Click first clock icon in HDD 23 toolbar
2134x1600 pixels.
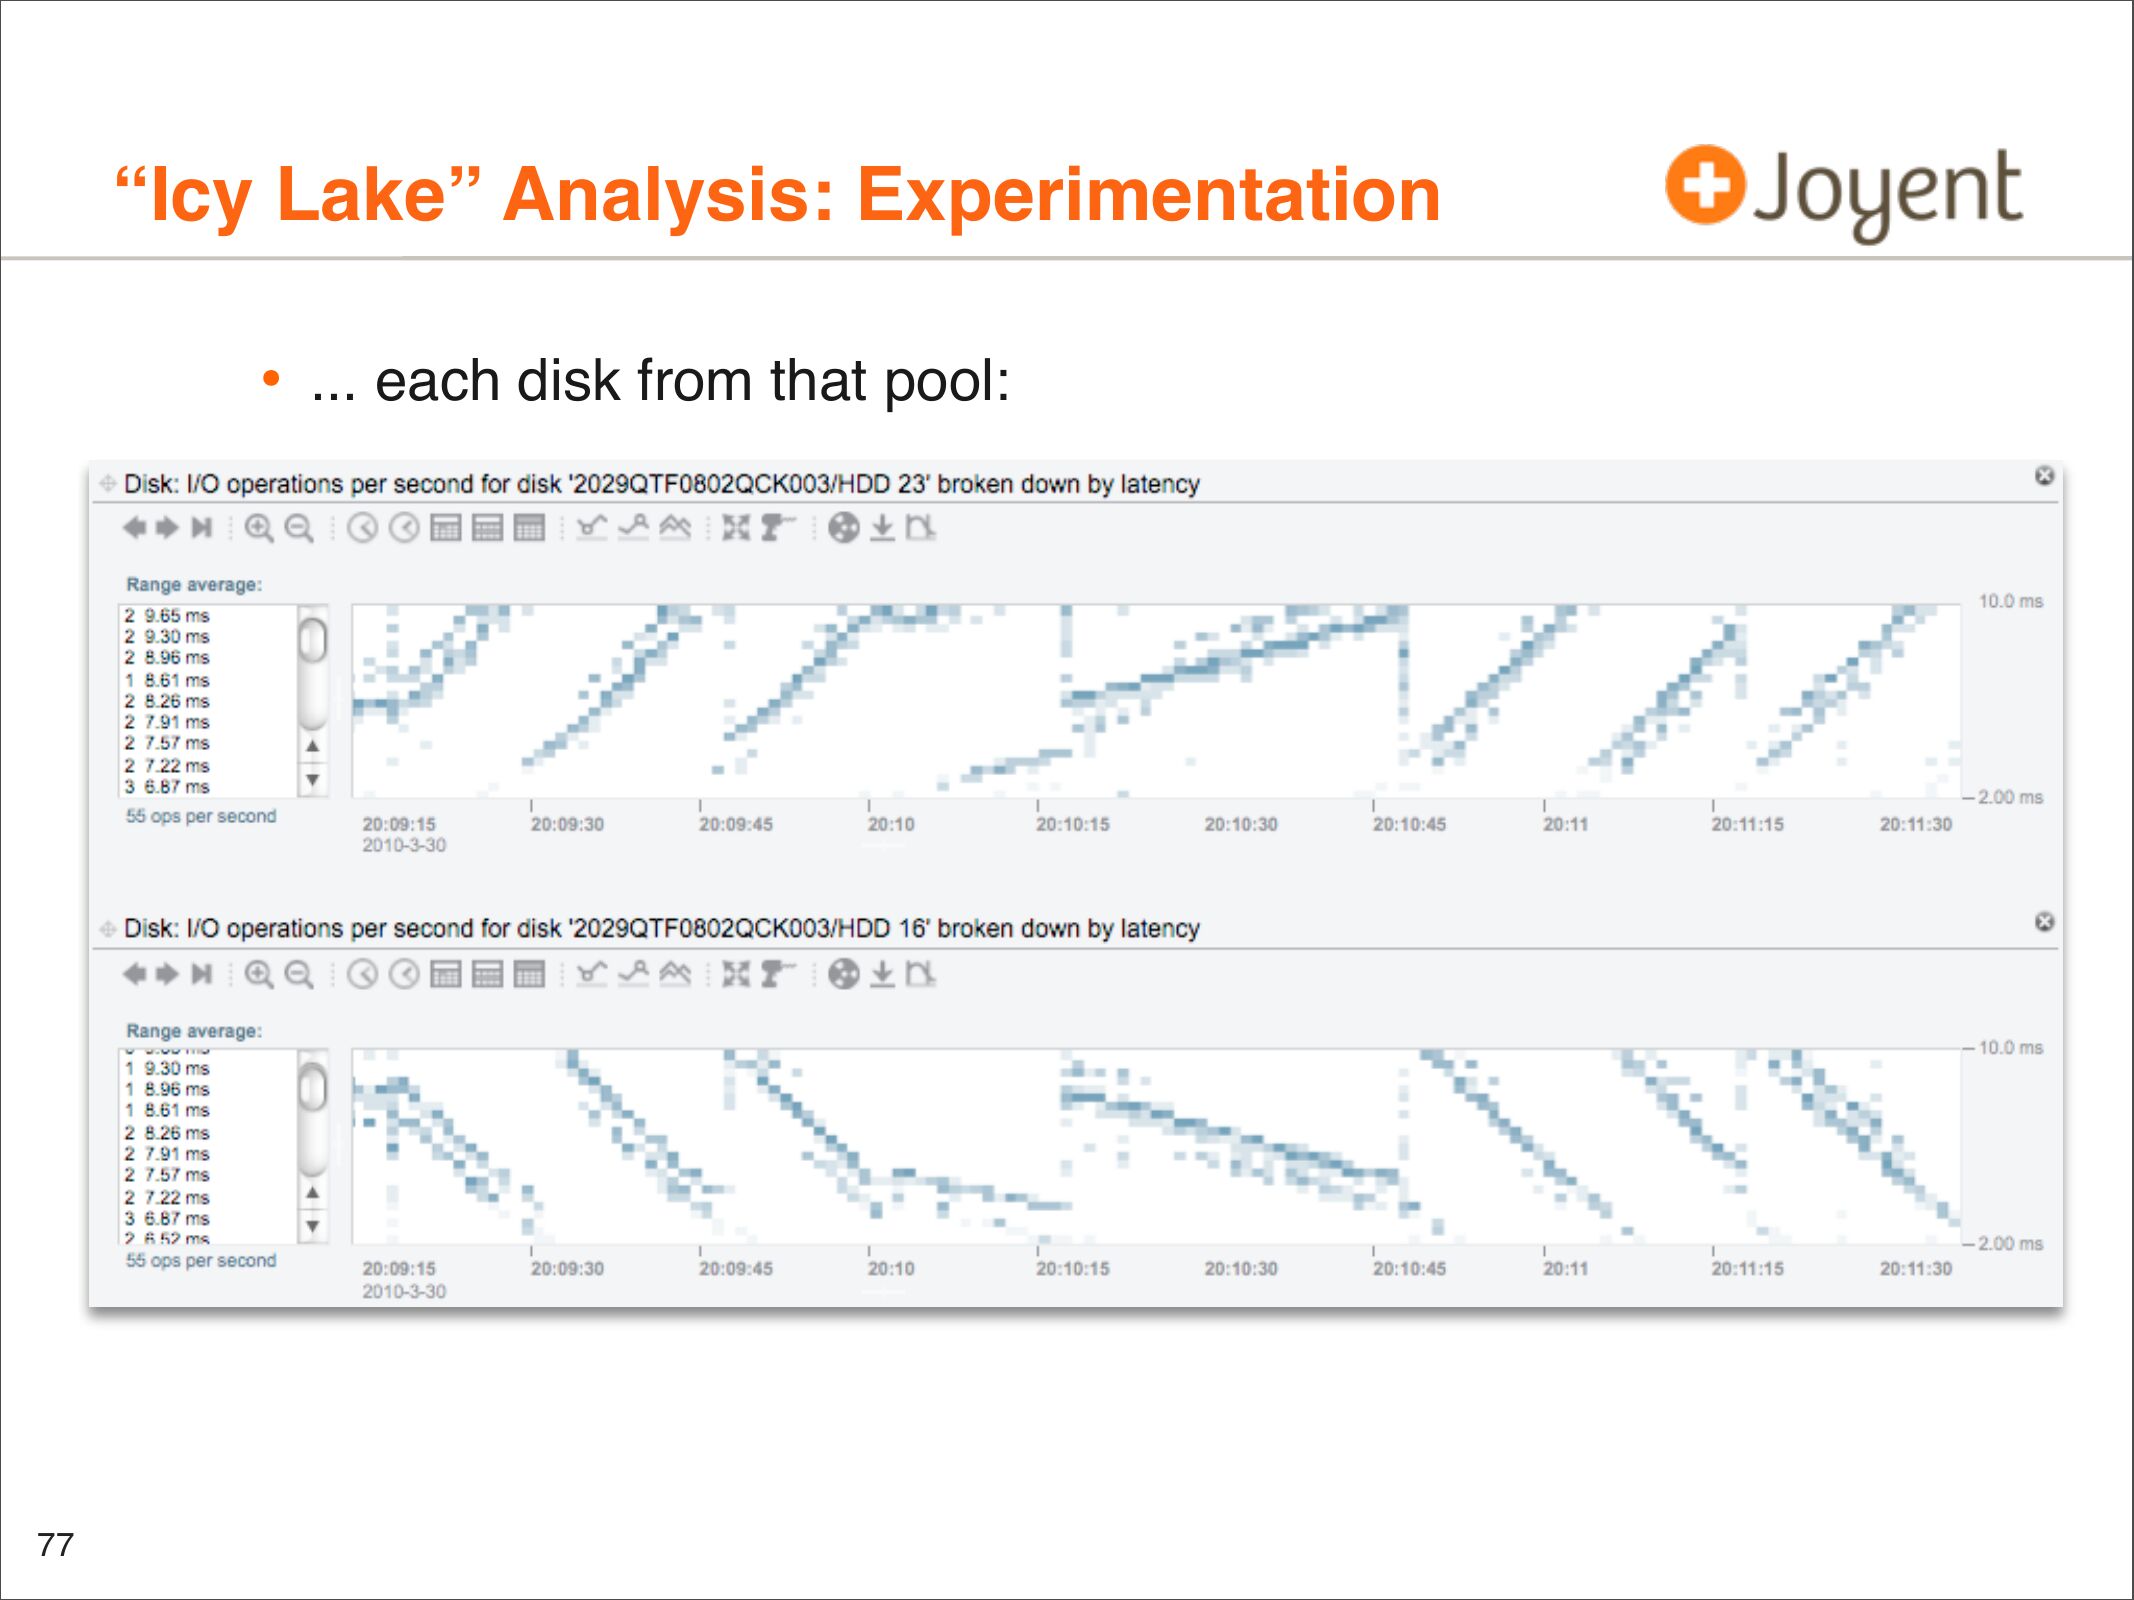(x=362, y=527)
